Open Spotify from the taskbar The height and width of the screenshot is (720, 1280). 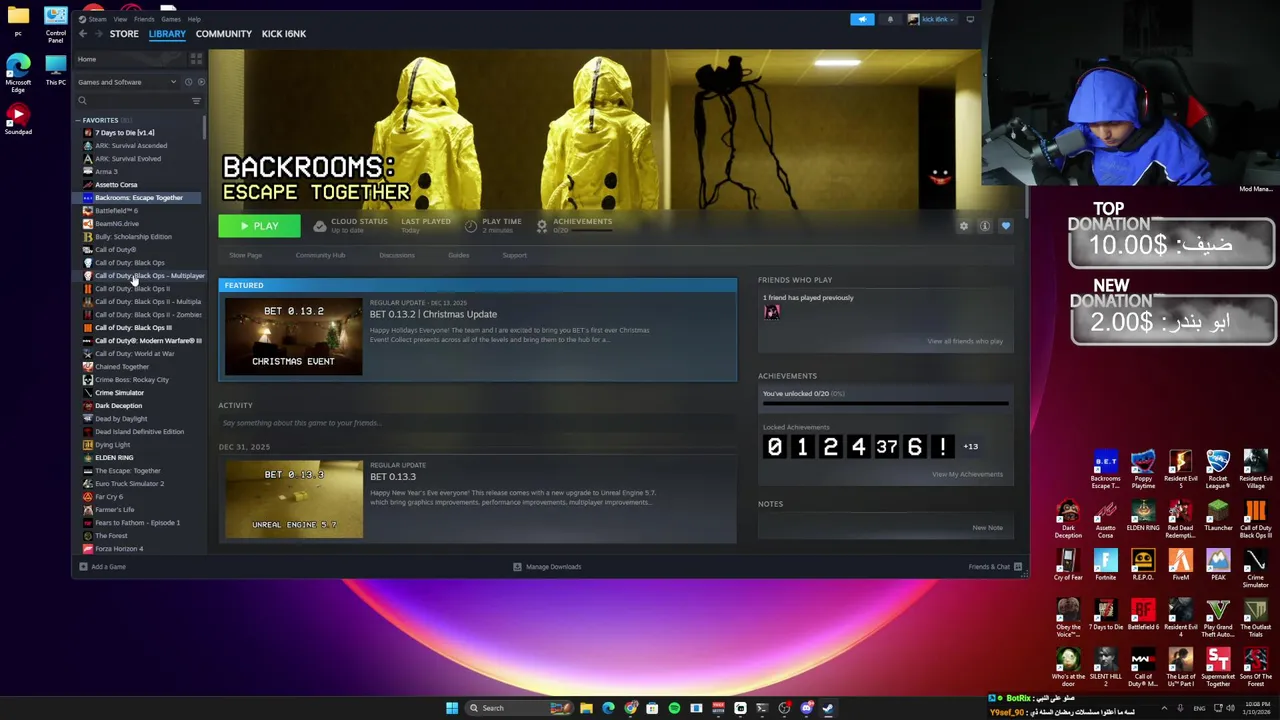(674, 708)
